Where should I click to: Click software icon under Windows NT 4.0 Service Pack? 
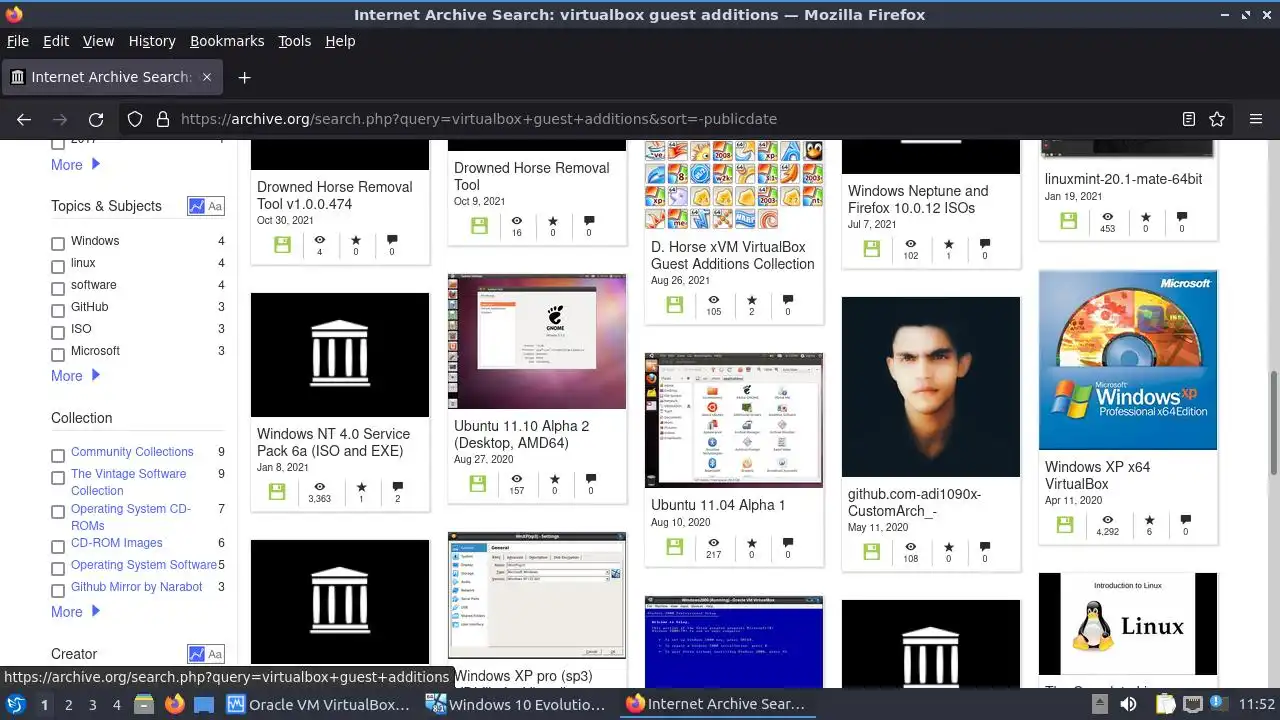tap(277, 491)
